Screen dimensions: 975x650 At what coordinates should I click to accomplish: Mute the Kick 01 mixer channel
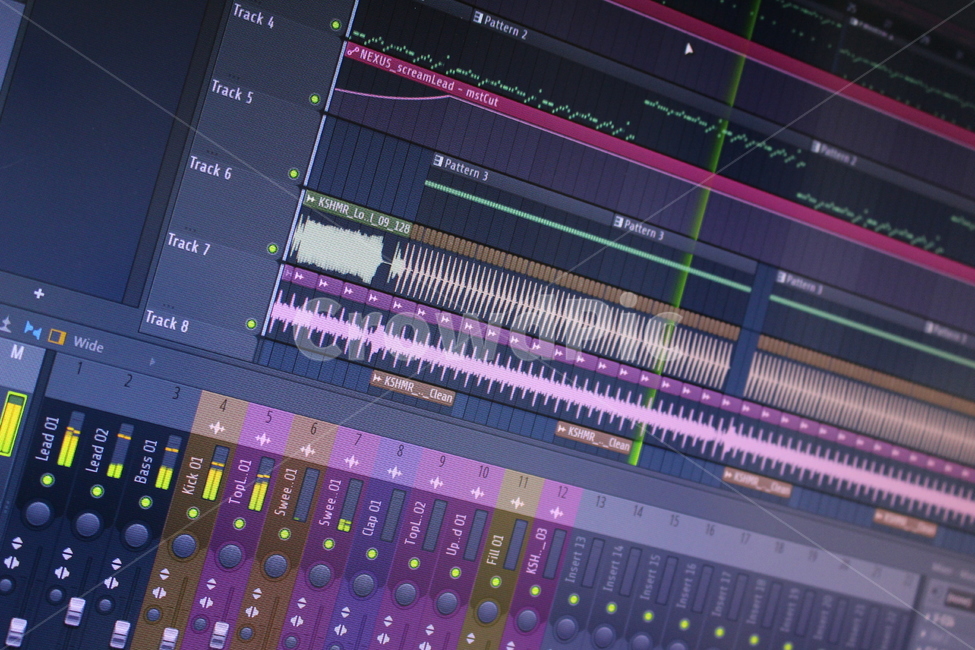click(193, 513)
